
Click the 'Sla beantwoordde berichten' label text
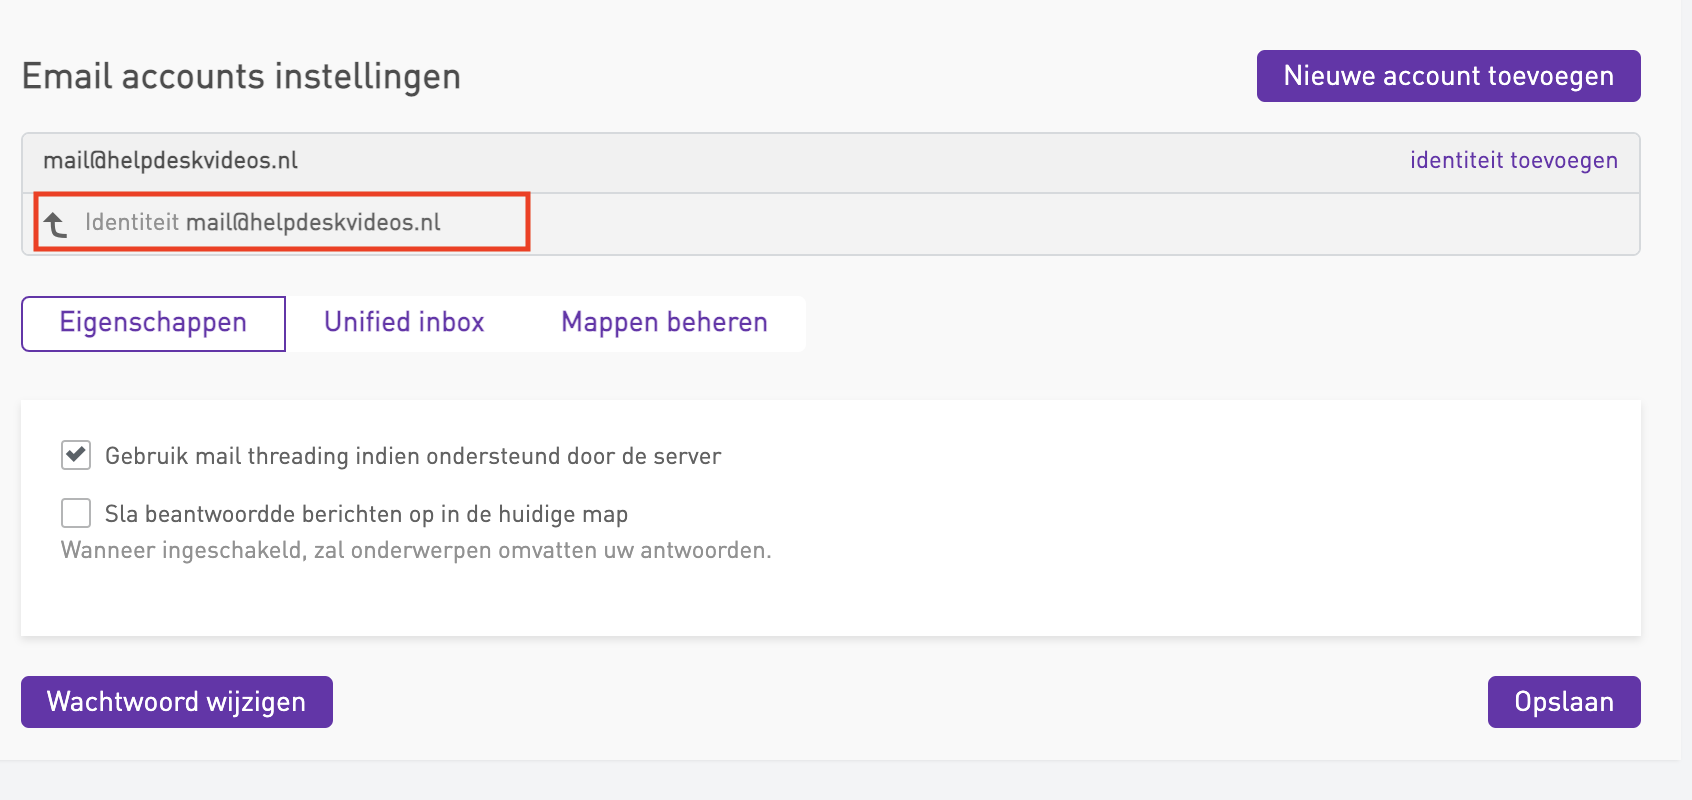(366, 514)
